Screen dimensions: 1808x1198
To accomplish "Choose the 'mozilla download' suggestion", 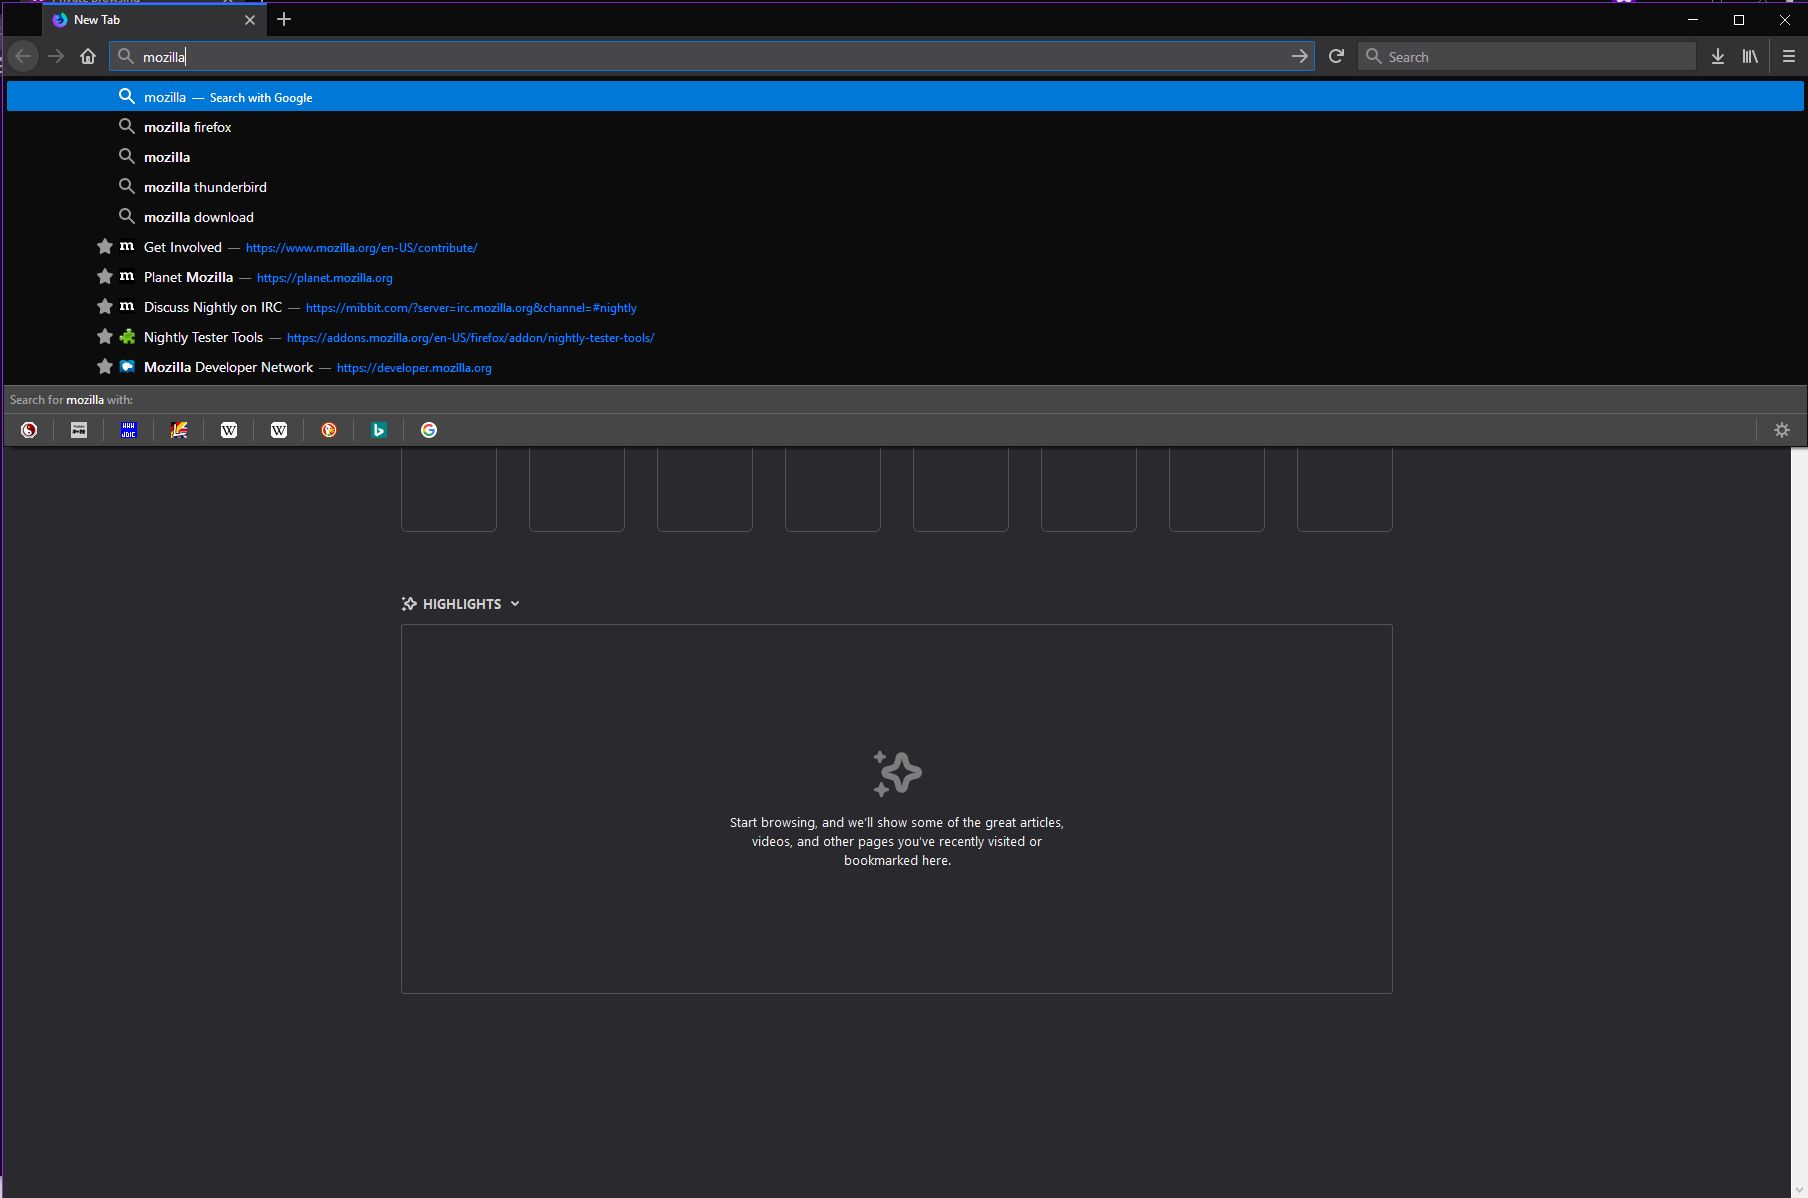I will point(905,217).
